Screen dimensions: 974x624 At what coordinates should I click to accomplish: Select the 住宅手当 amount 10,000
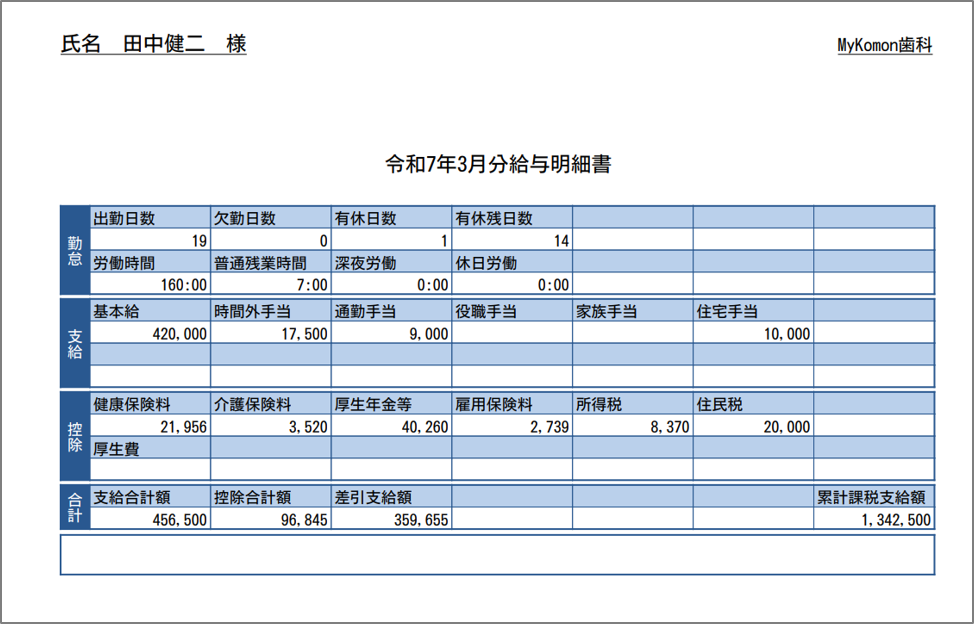(786, 335)
